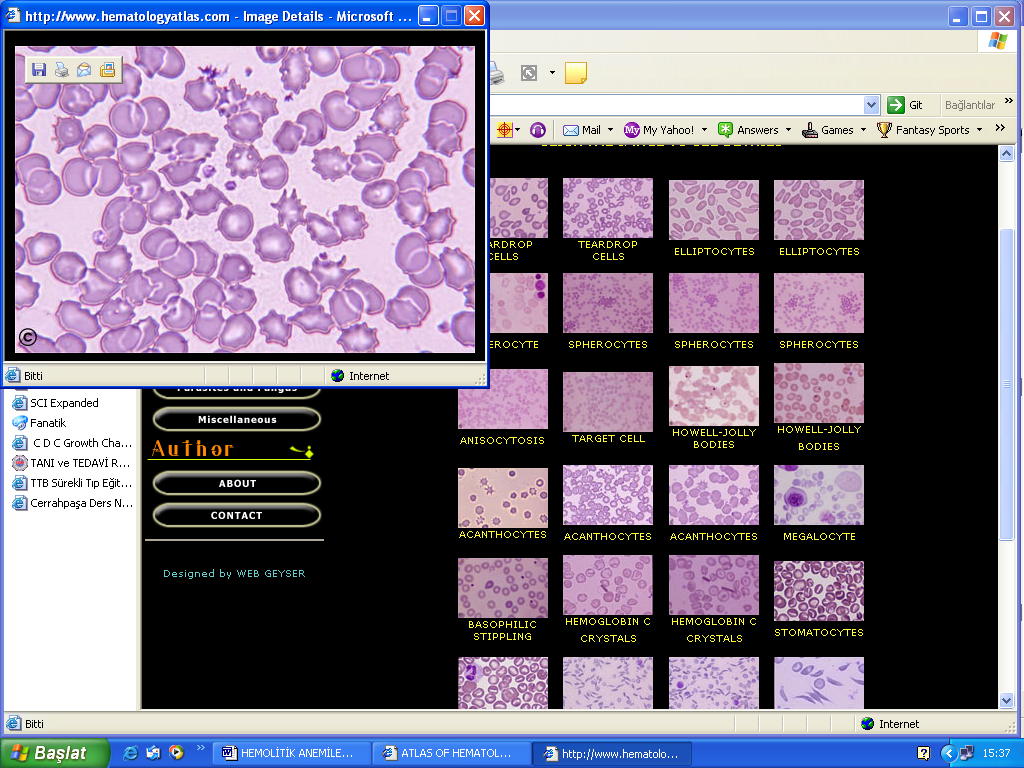The image size is (1024, 768).
Task: Launch Internet Explorer from quick launch
Action: (x=131, y=753)
